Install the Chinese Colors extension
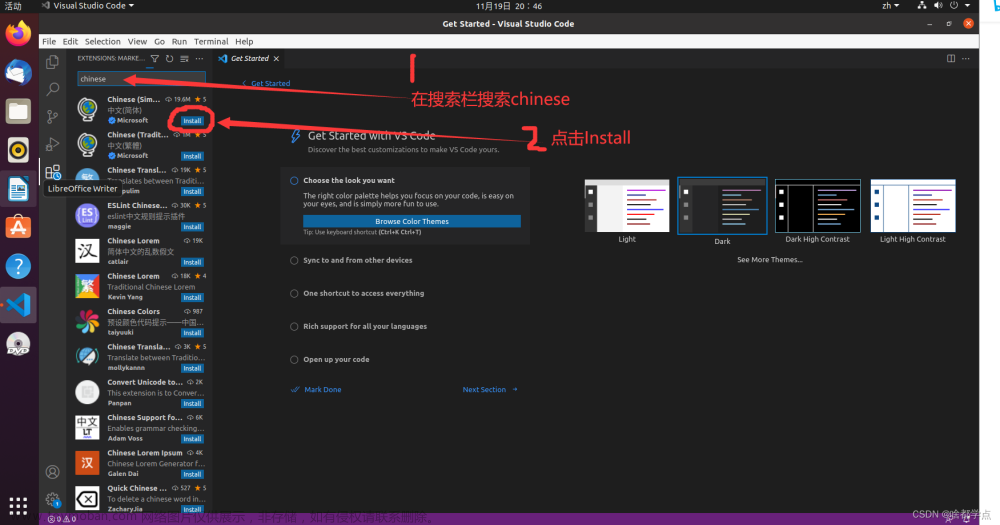 (192, 333)
